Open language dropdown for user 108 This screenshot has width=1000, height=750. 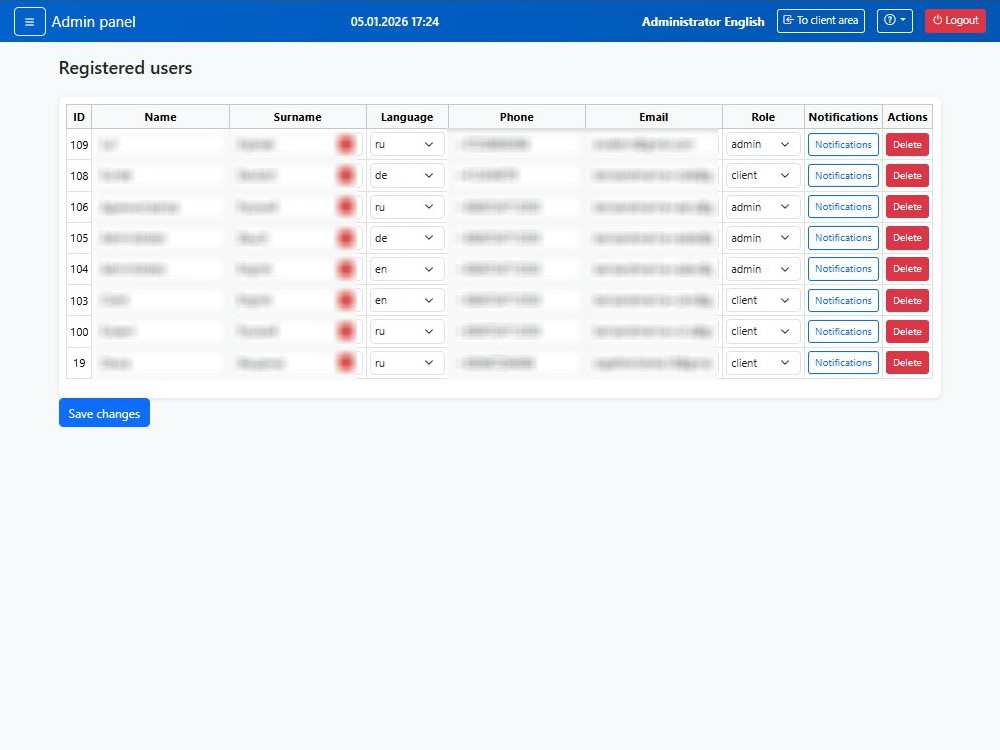(x=407, y=175)
